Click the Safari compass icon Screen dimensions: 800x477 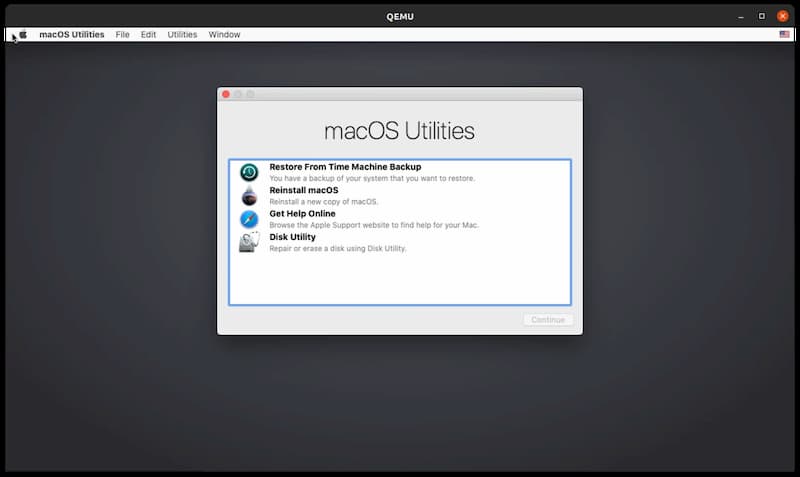(x=249, y=219)
